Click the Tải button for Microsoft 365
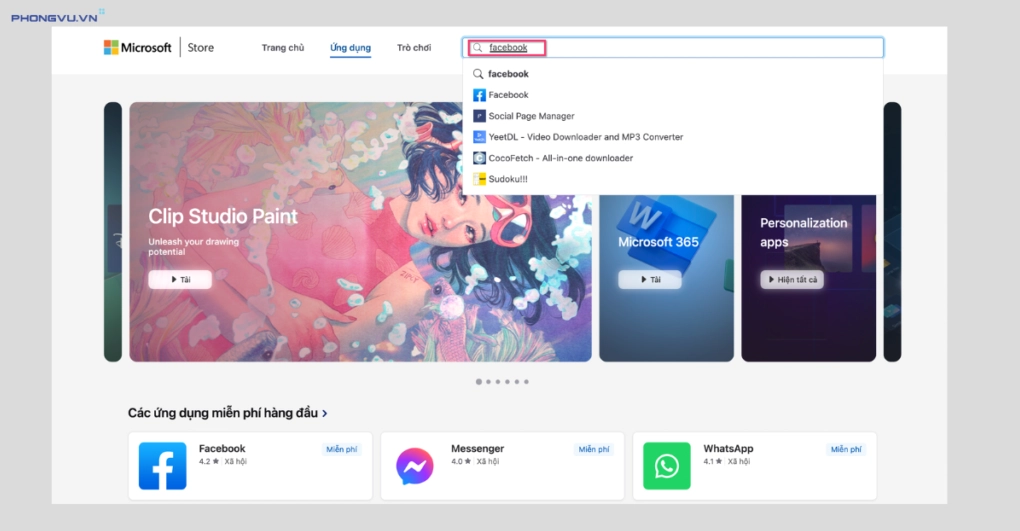 [650, 279]
